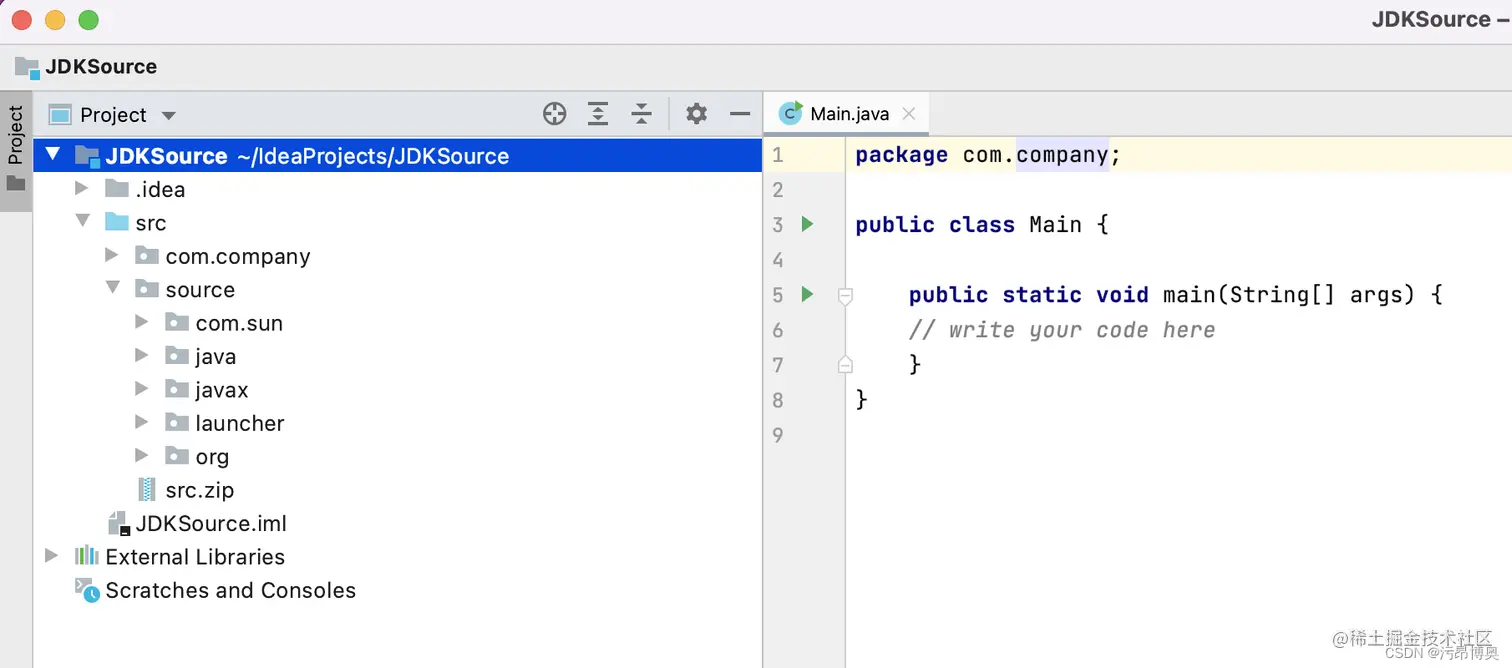This screenshot has height=668, width=1512.
Task: Click the Locate/Select Opened File crosshair icon
Action: pyautogui.click(x=554, y=114)
